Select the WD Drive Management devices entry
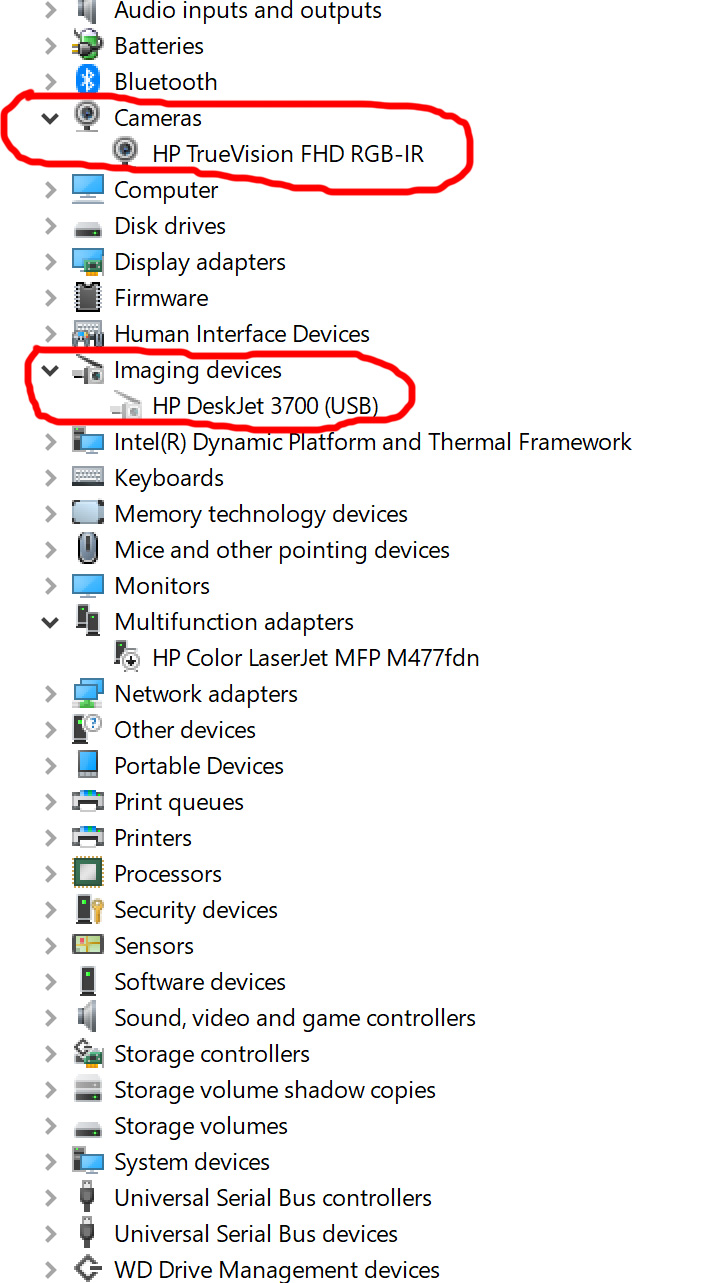This screenshot has height=1283, width=707. [x=276, y=1269]
